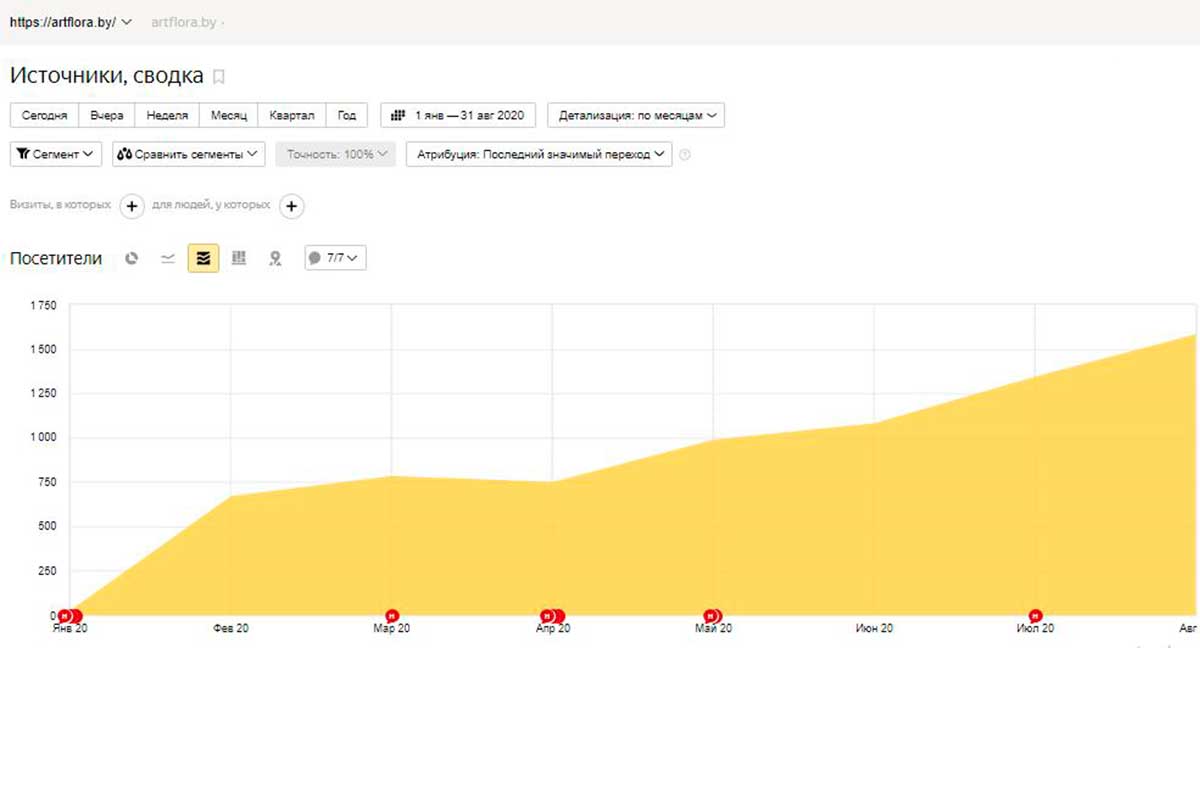The width and height of the screenshot is (1200, 800).
Task: Choose the 'Квартал' period option
Action: point(292,115)
